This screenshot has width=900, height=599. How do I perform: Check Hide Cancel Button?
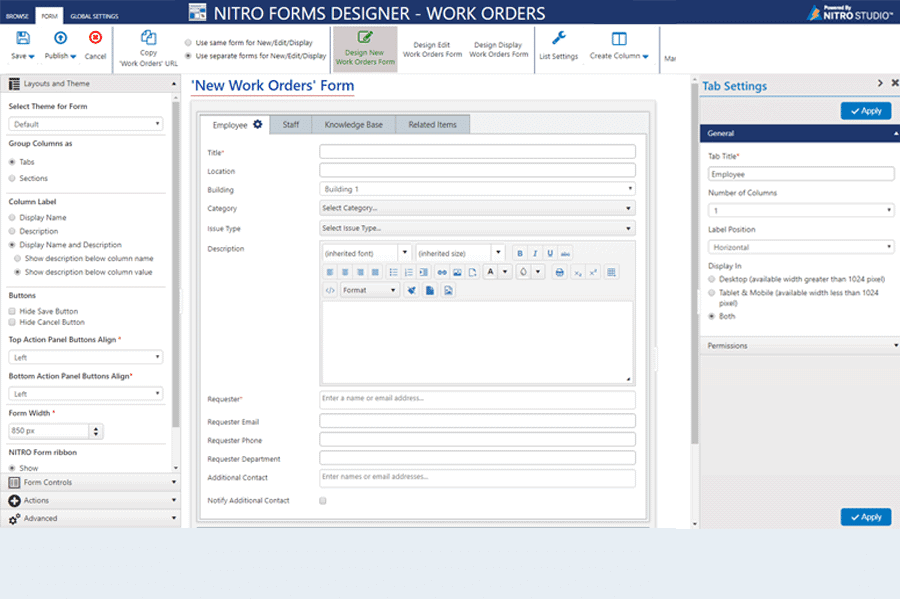pos(12,322)
